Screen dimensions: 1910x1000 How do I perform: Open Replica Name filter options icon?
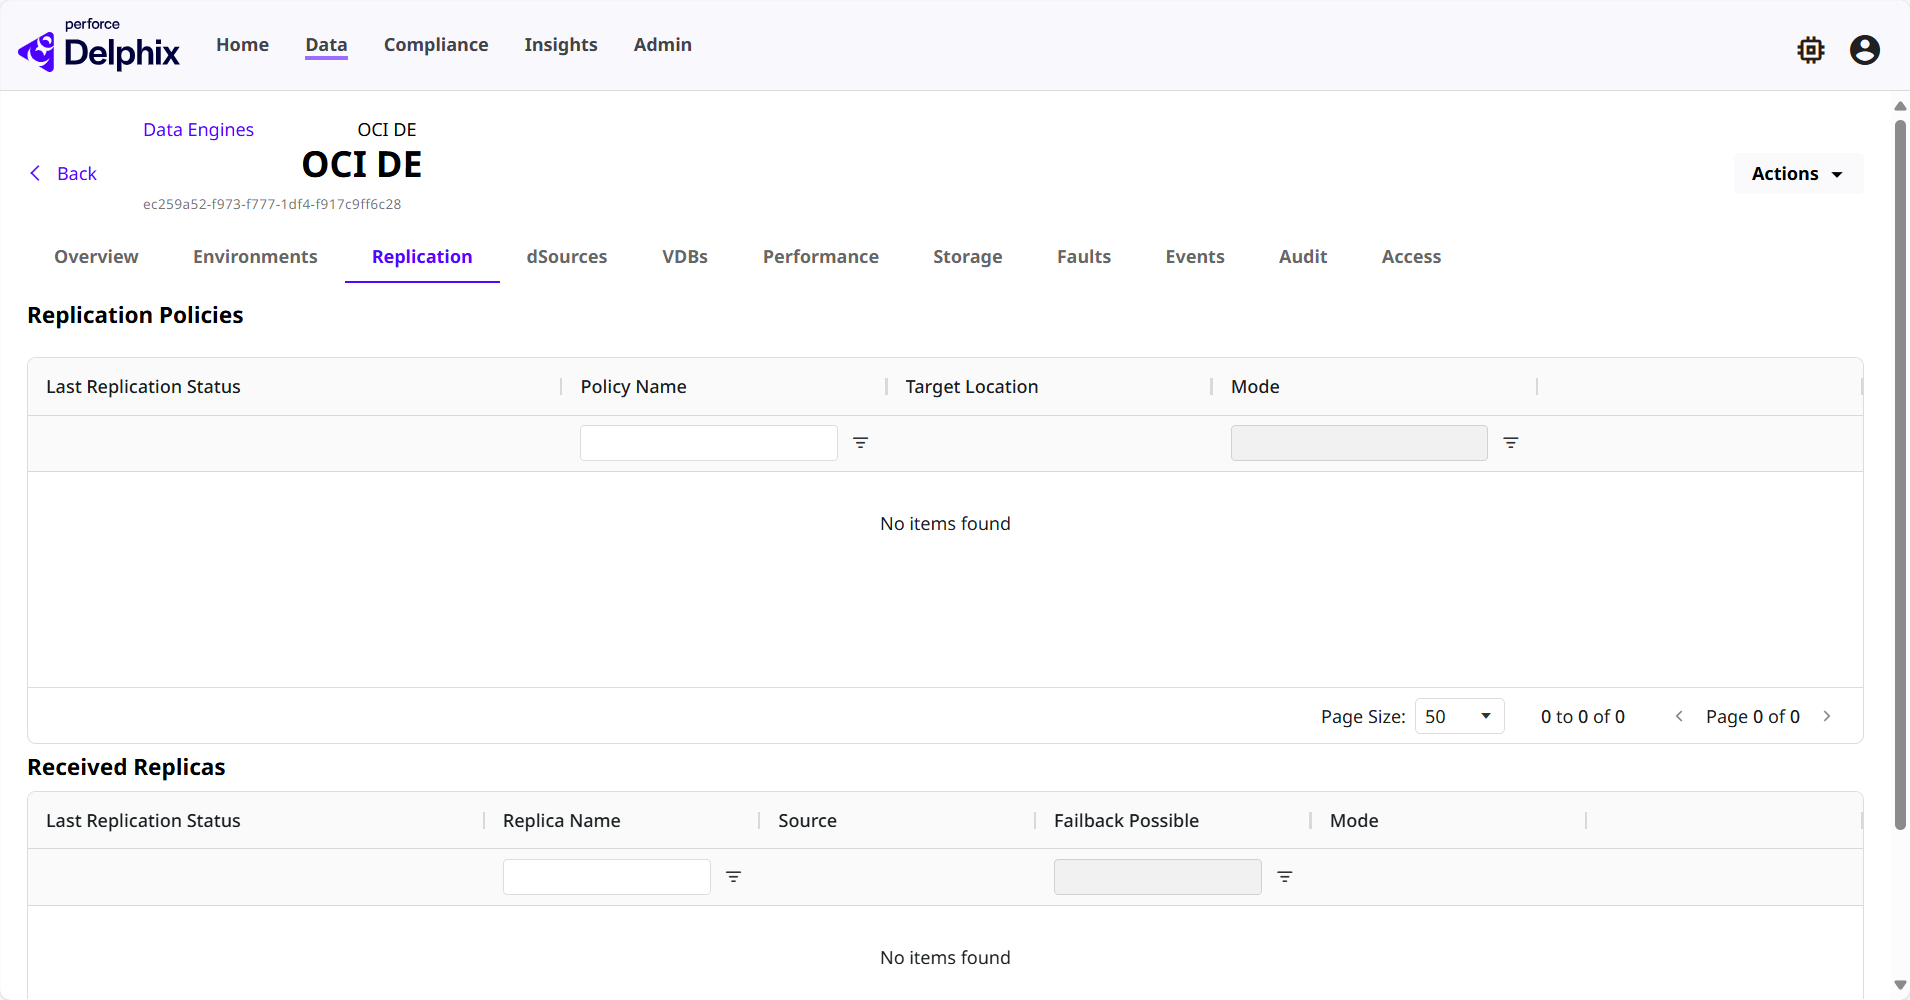[x=733, y=877]
